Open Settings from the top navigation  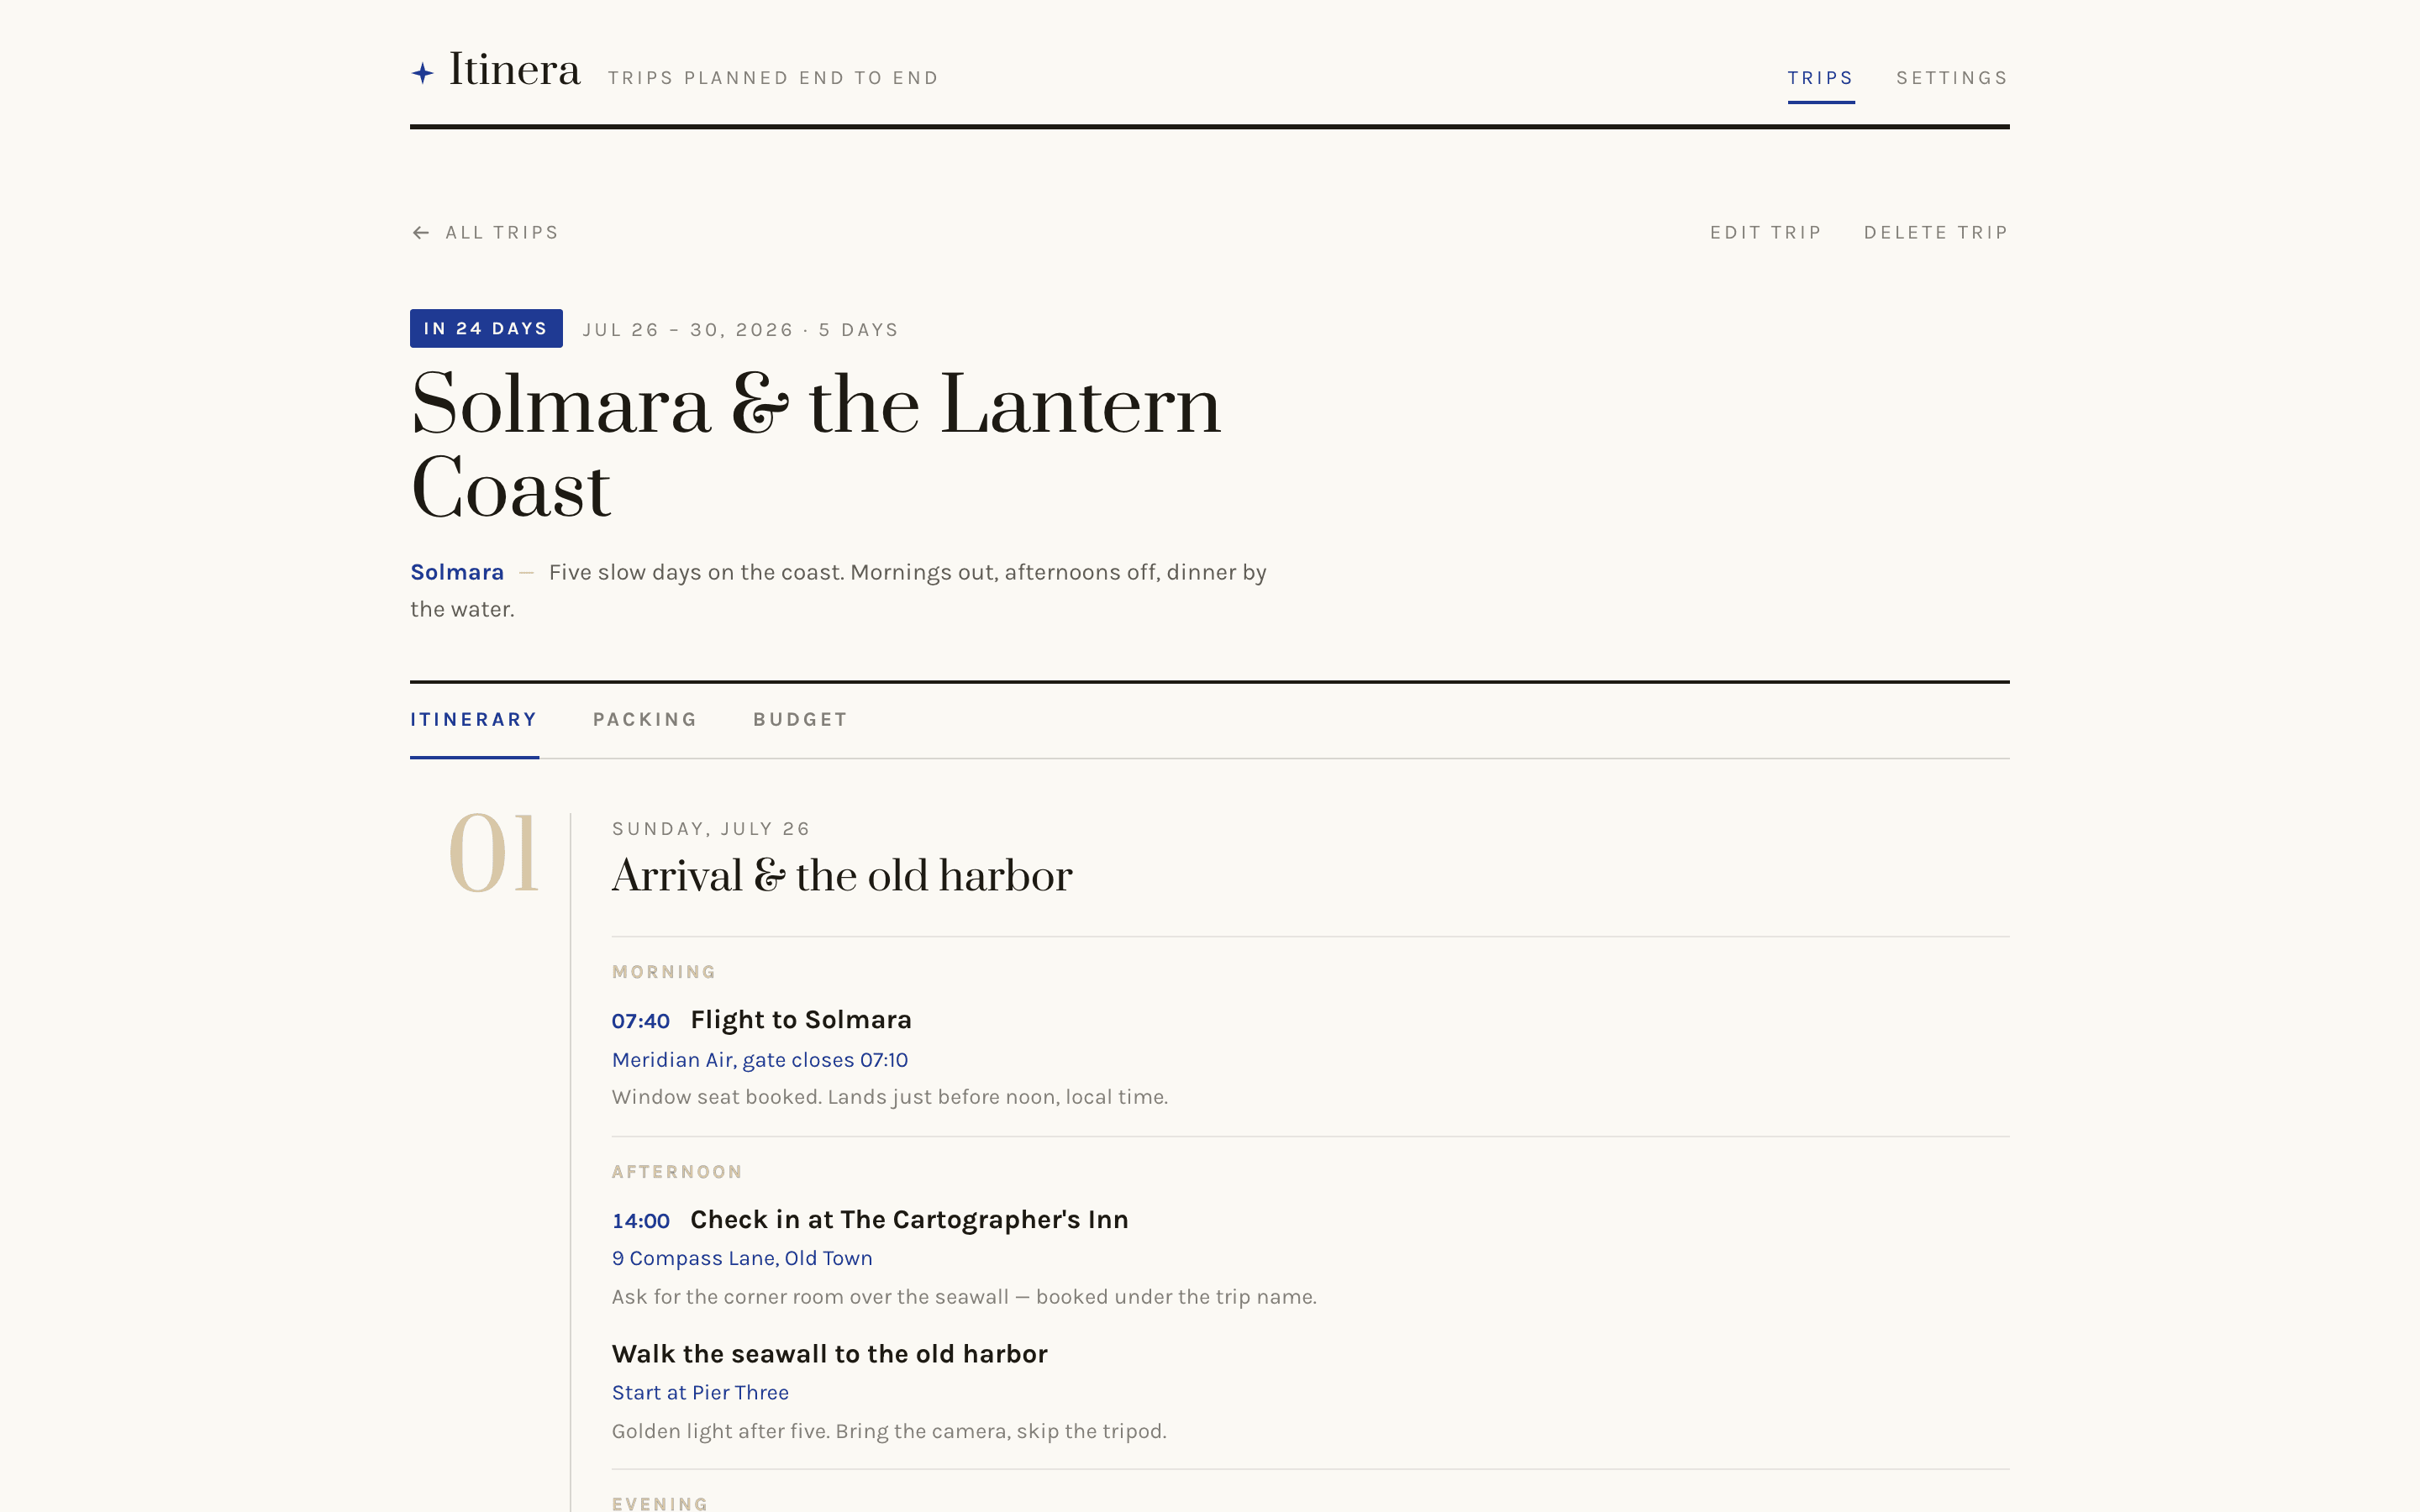pos(1952,78)
